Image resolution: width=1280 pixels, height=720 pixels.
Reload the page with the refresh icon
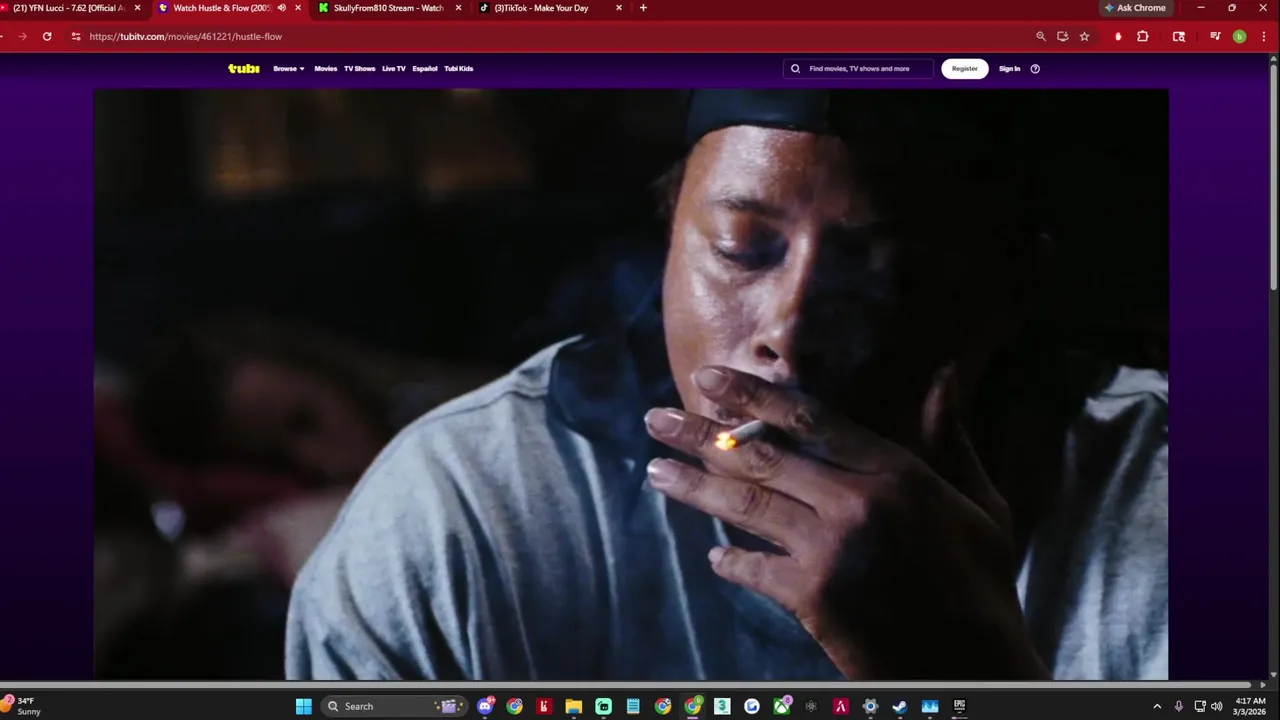pos(47,36)
